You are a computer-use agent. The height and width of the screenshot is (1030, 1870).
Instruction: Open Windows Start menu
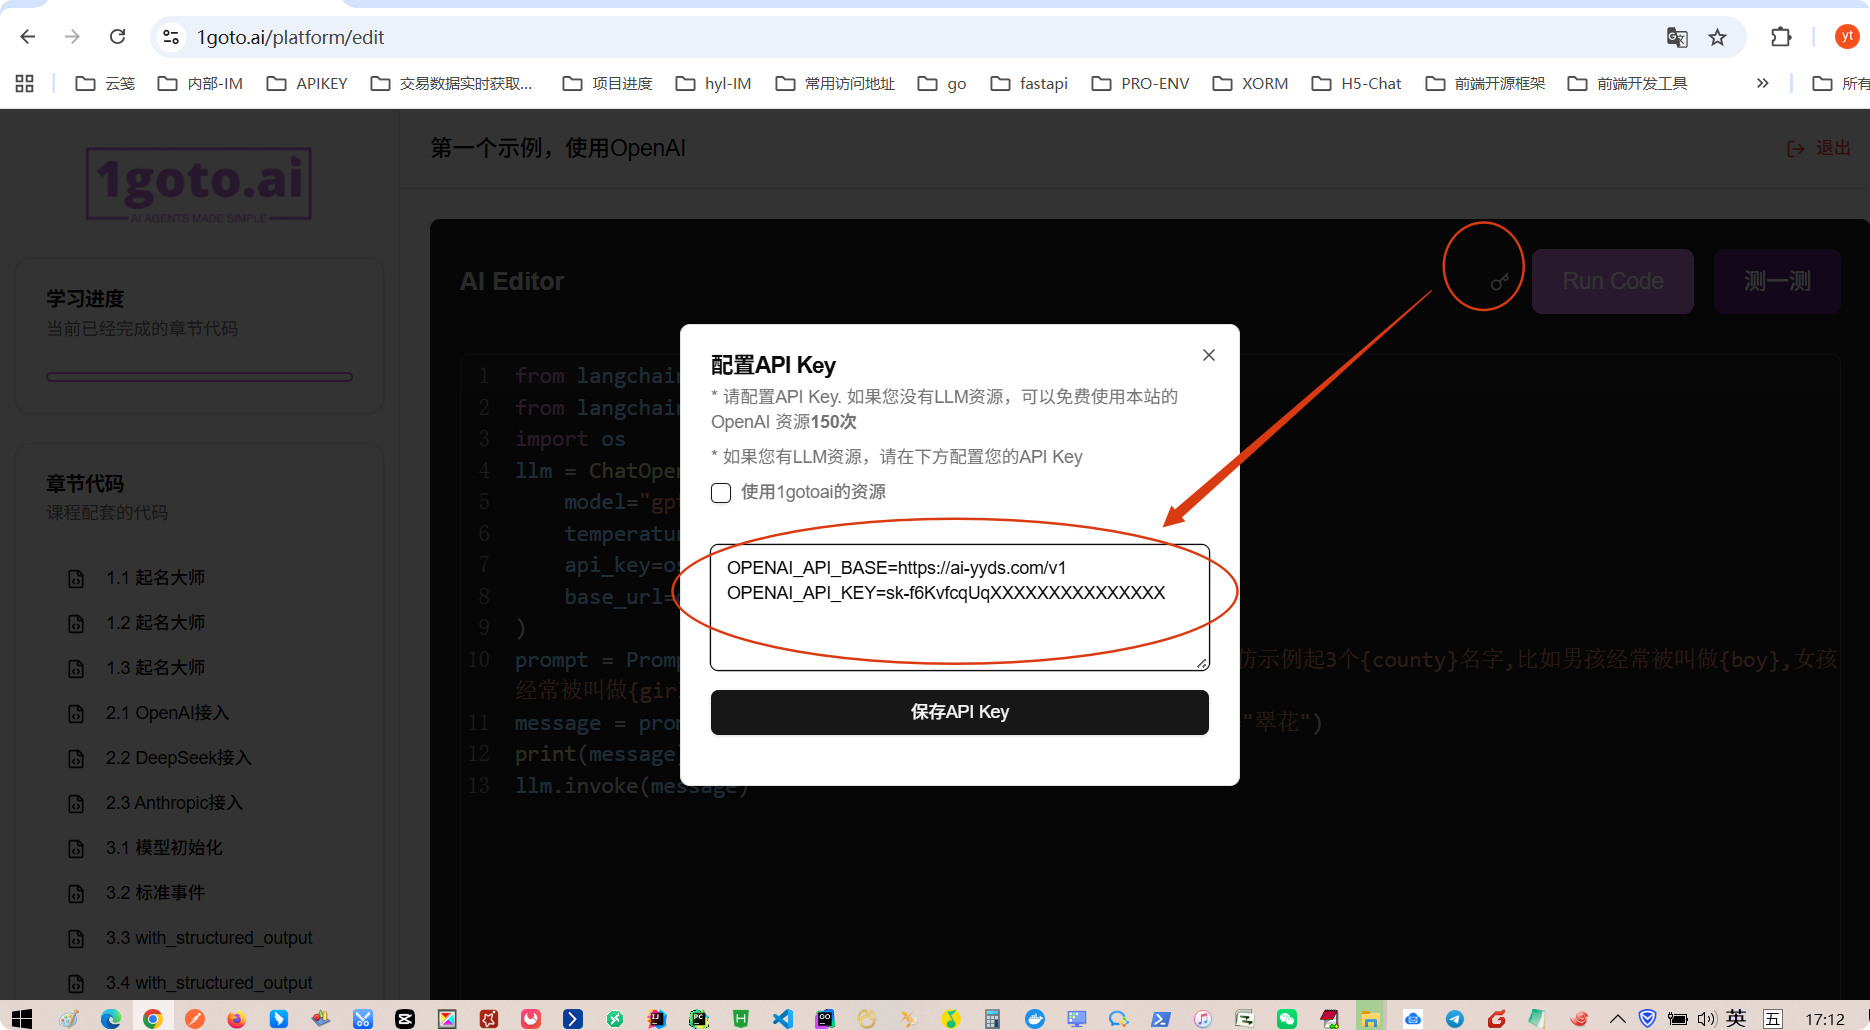pyautogui.click(x=22, y=1018)
